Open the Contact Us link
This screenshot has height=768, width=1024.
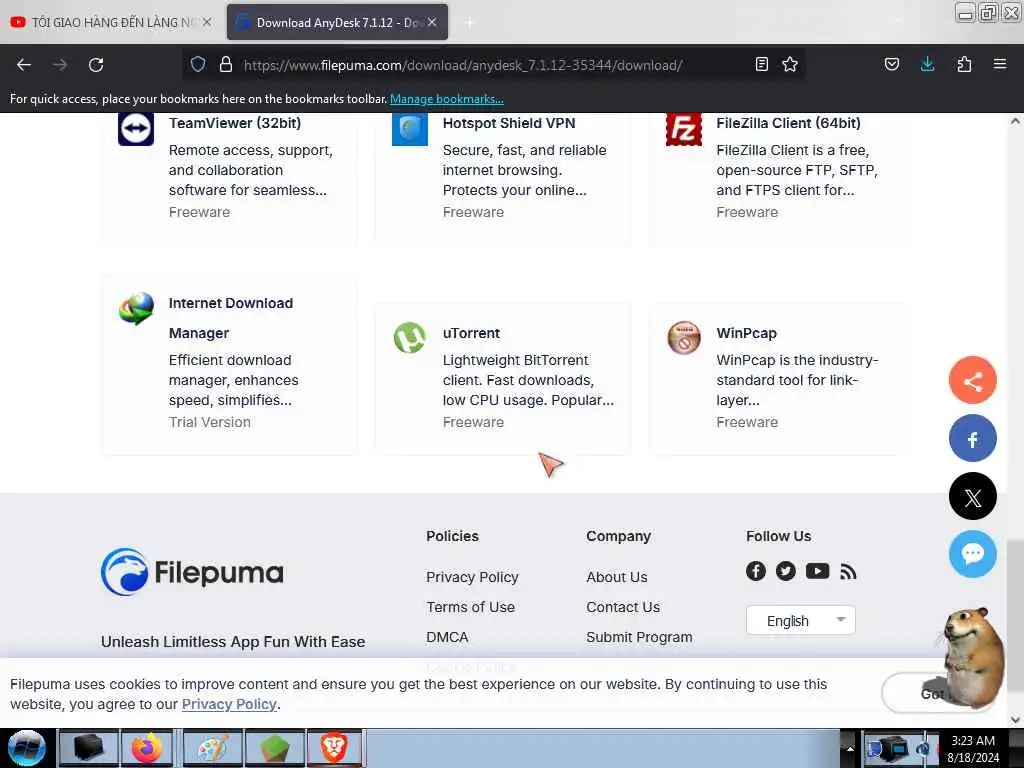click(x=623, y=607)
